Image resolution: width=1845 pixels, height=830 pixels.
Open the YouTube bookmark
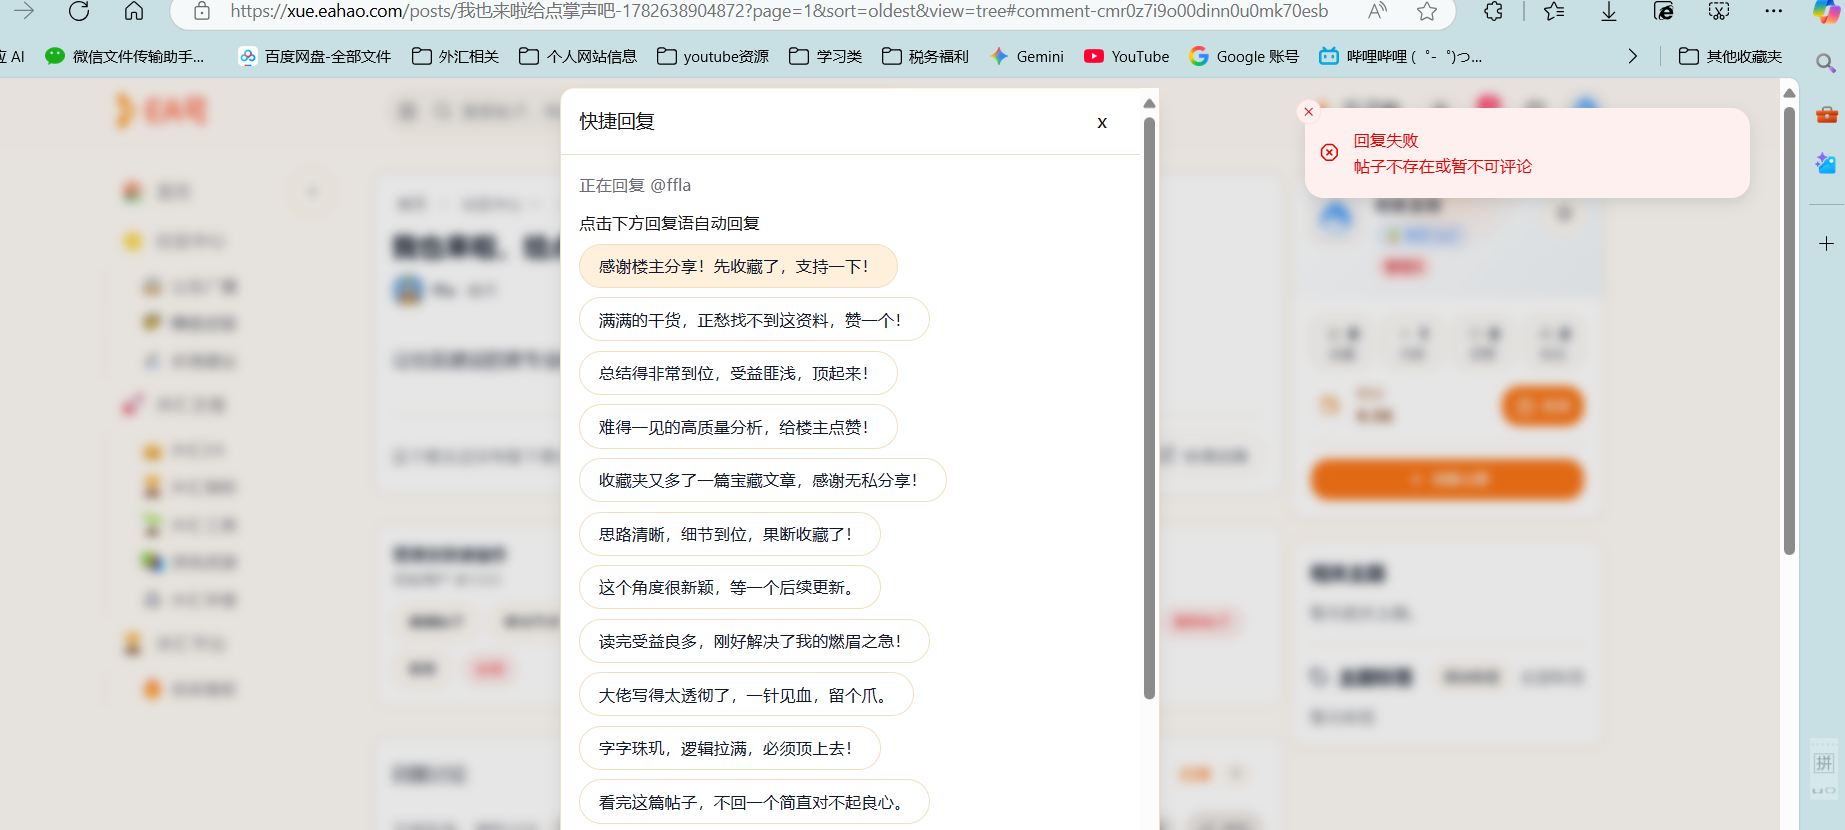[1127, 56]
